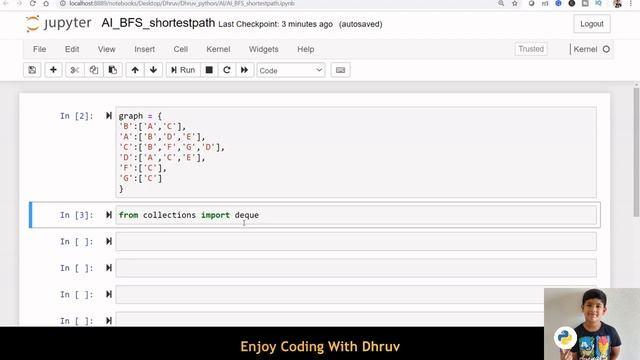
Task: Click into the graph definition code cell
Action: tap(356, 152)
